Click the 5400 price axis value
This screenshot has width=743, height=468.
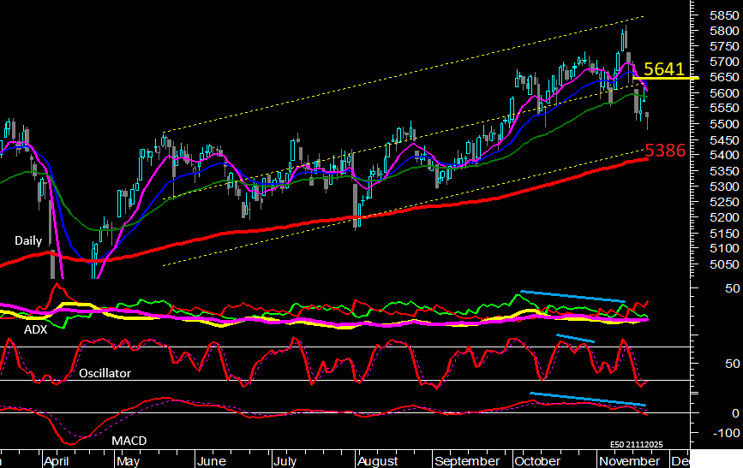tap(722, 155)
